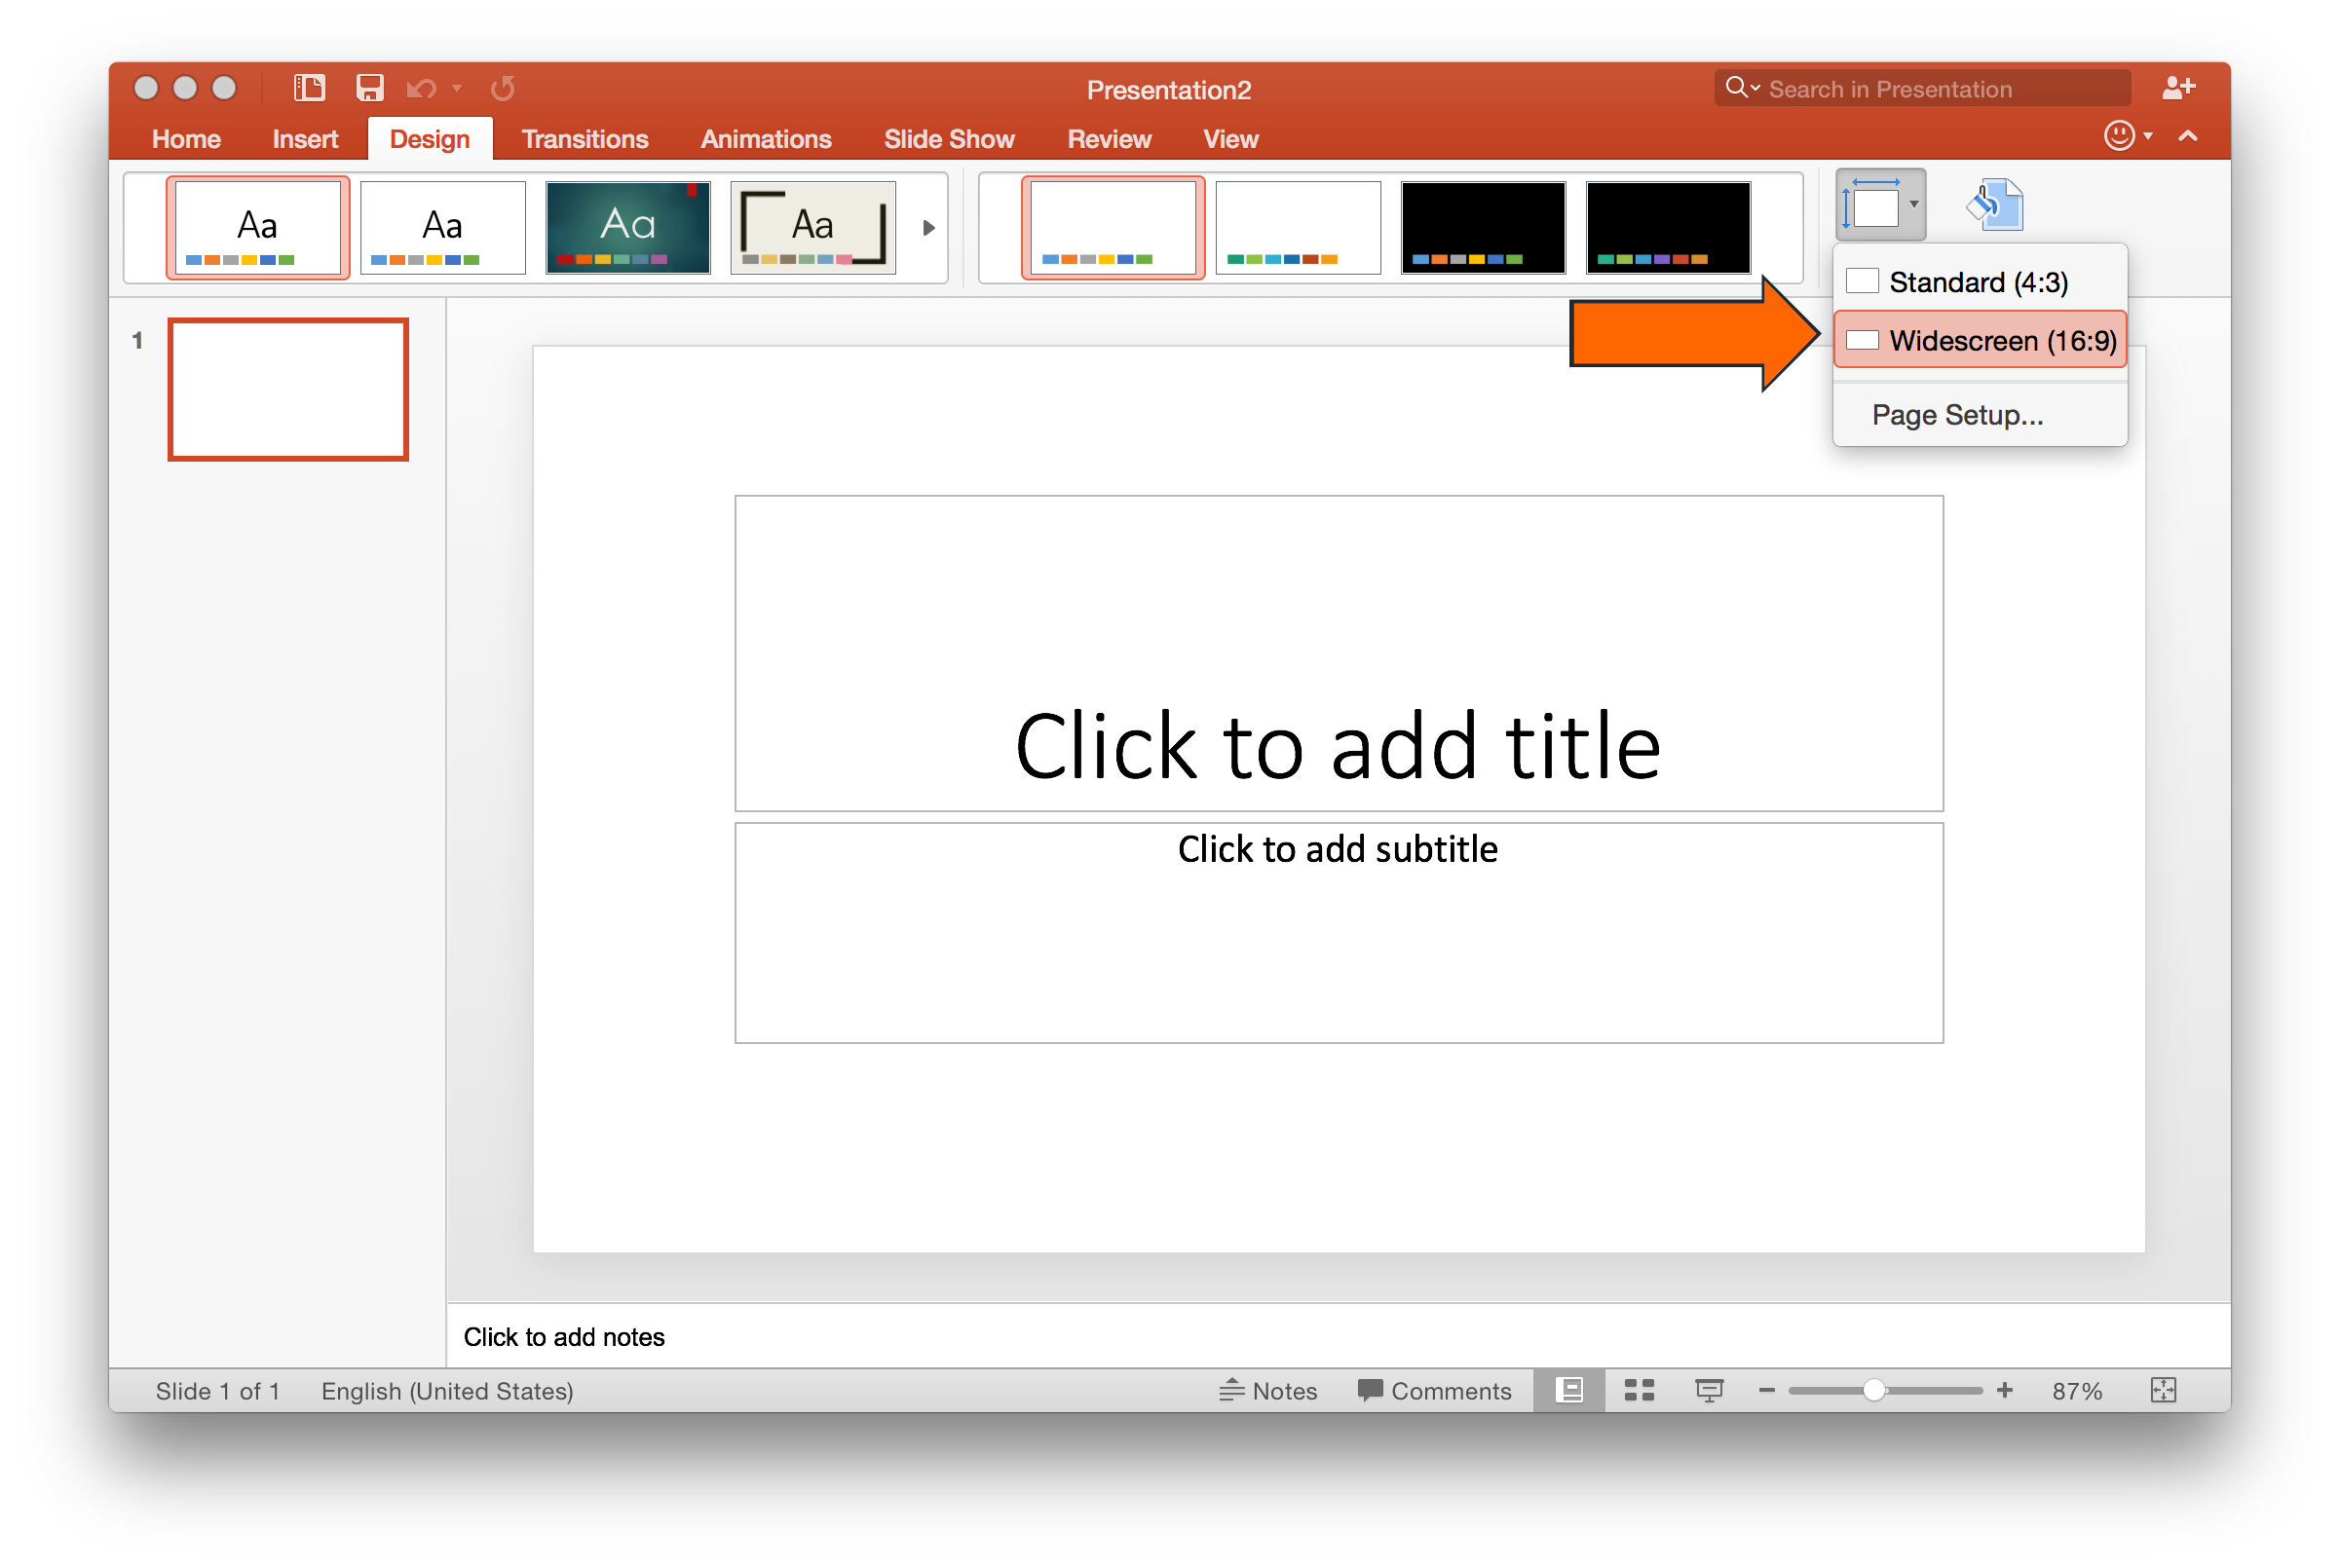
Task: Expand the themes gallery arrow
Action: pyautogui.click(x=928, y=227)
